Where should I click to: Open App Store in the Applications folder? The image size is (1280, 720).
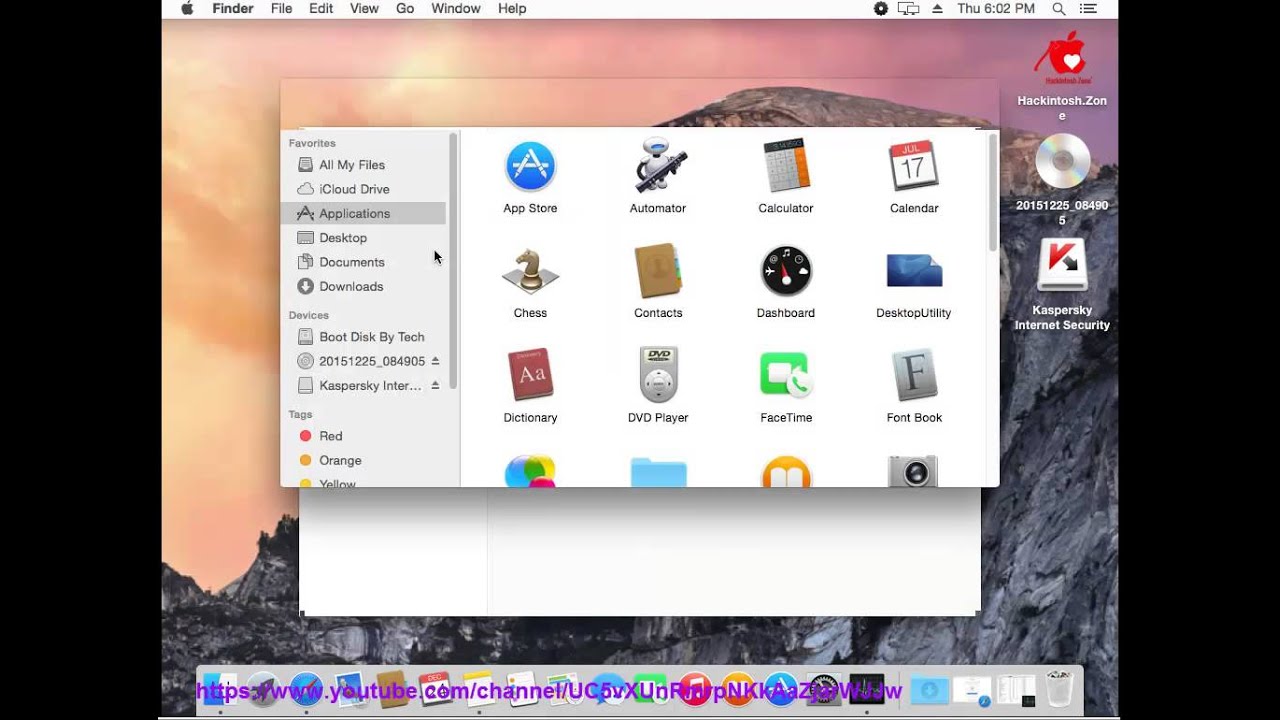click(530, 166)
